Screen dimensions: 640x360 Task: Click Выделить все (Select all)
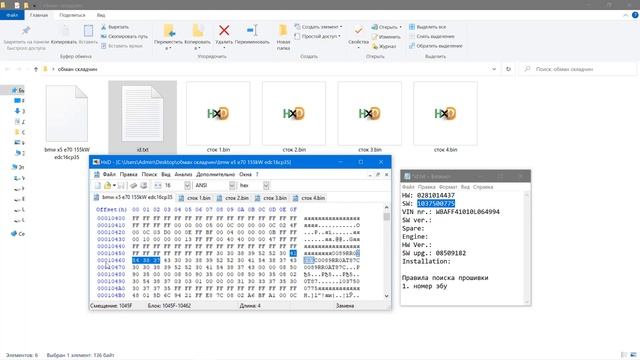coord(427,27)
